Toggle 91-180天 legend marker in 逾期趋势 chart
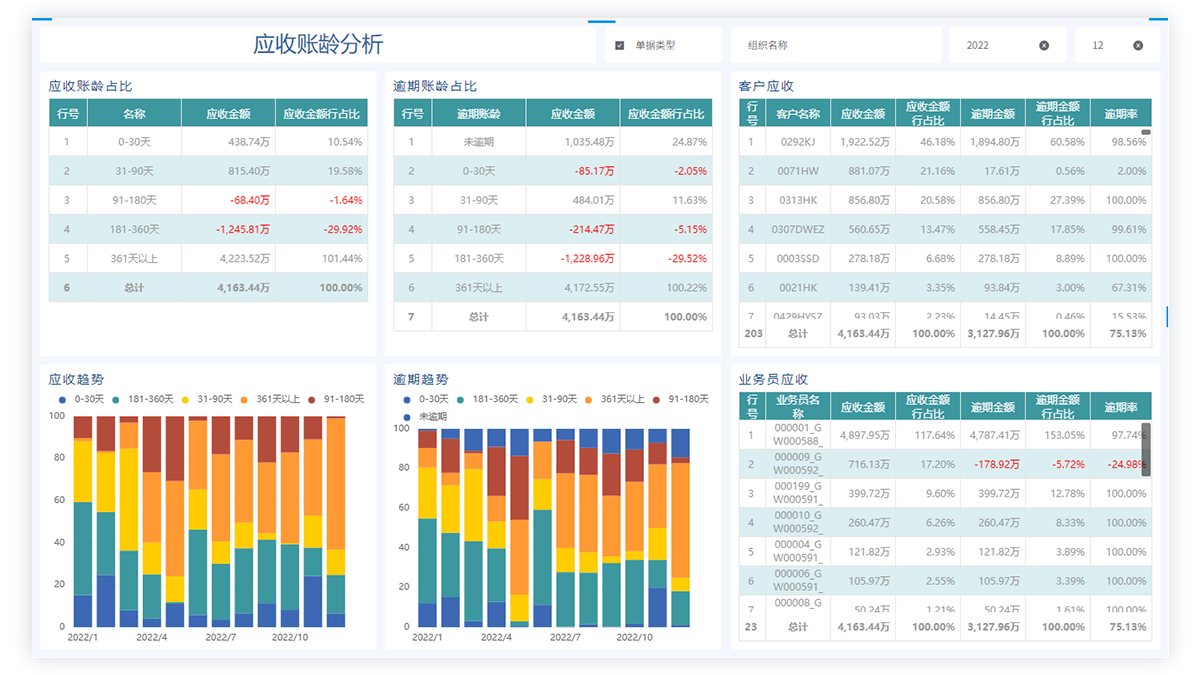This screenshot has width=1200, height=675. pos(656,399)
